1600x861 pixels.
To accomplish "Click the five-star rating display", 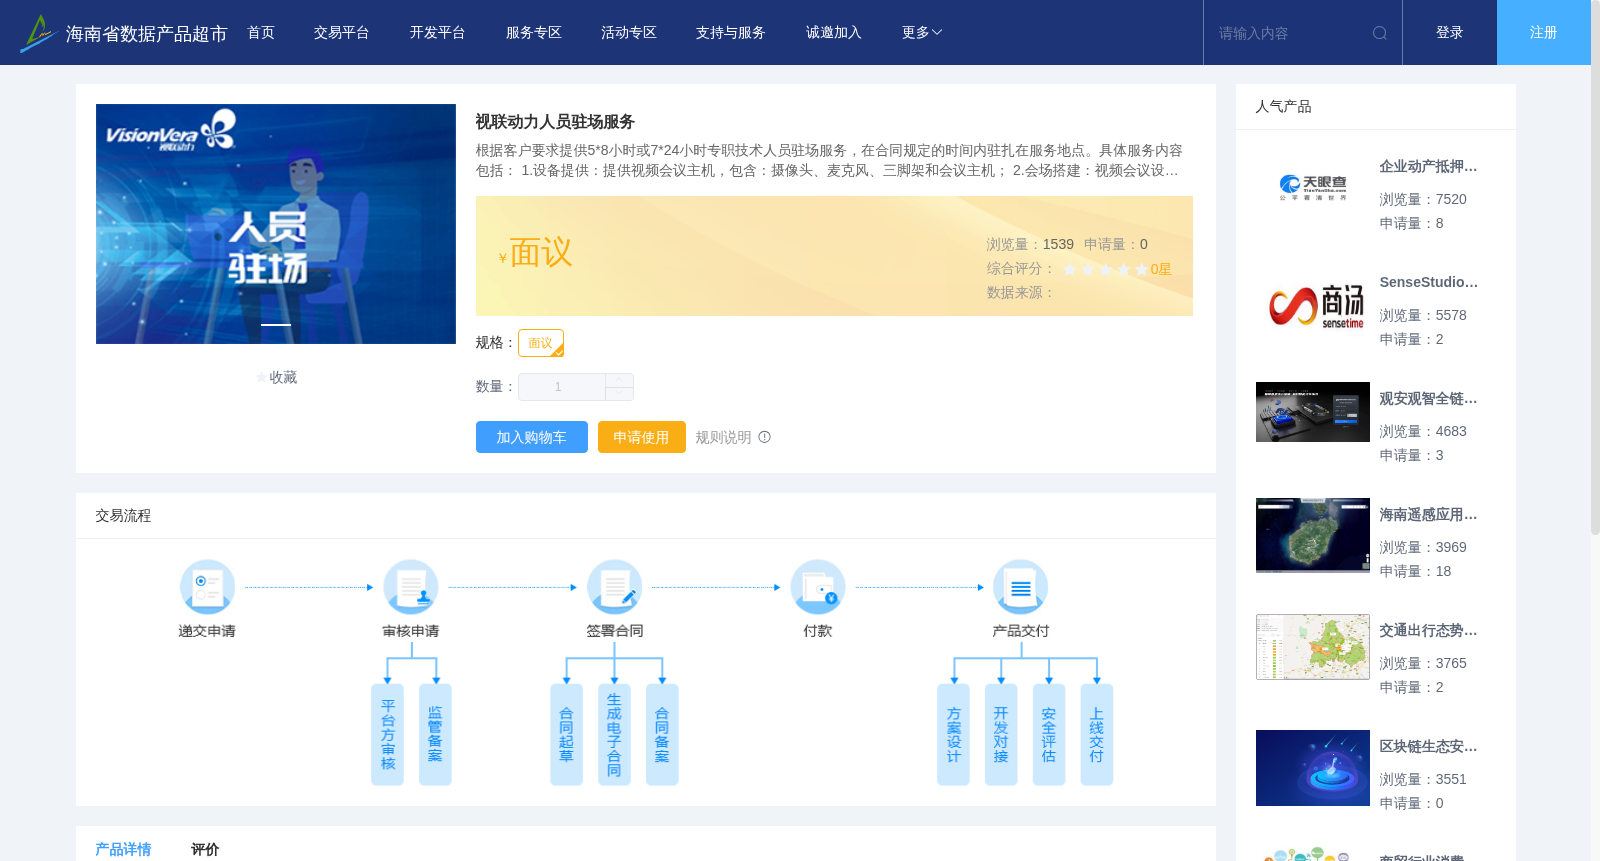I will pos(1106,269).
